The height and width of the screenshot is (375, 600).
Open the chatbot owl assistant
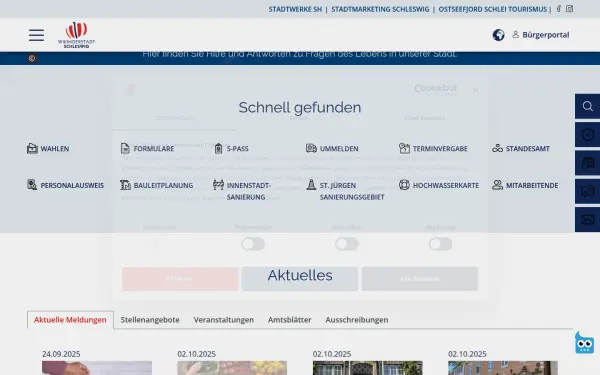pyautogui.click(x=584, y=343)
